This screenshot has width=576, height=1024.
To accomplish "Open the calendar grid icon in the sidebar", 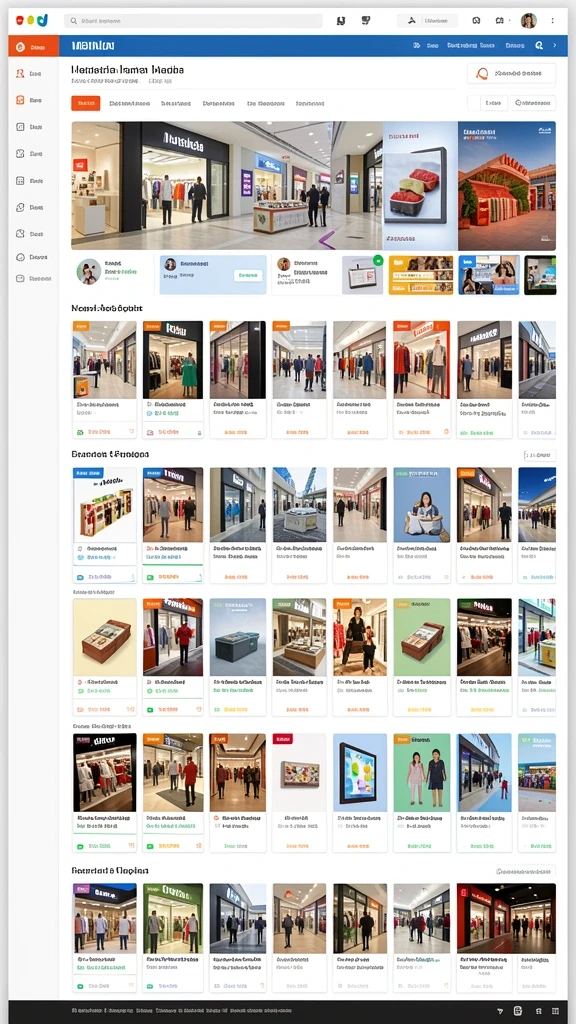I will point(20,180).
